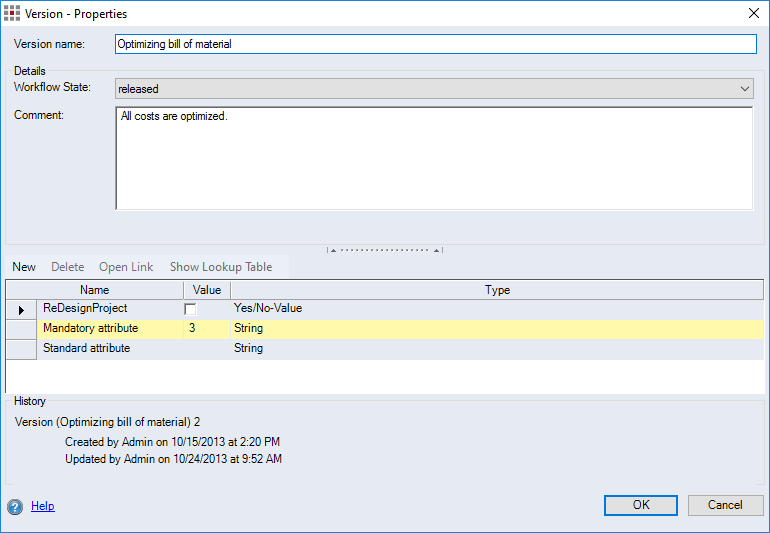This screenshot has width=770, height=533.
Task: Click in the Version name field
Action: [435, 44]
